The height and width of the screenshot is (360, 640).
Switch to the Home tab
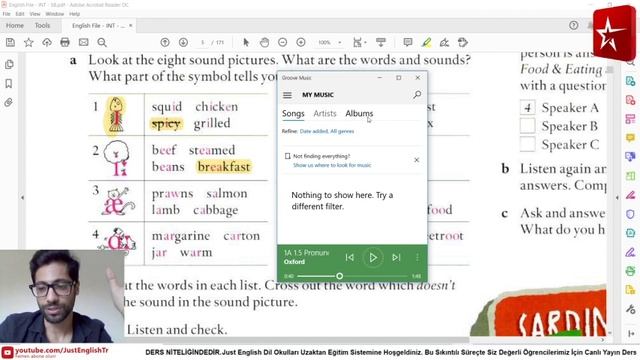(15, 25)
